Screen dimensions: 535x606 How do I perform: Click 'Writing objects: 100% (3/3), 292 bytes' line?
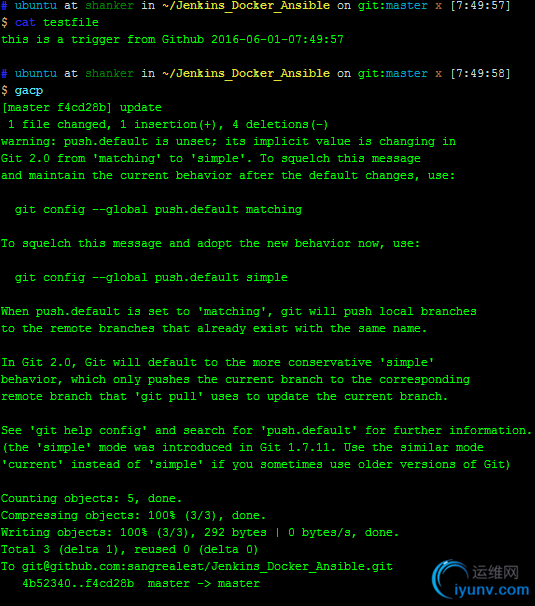(200, 533)
